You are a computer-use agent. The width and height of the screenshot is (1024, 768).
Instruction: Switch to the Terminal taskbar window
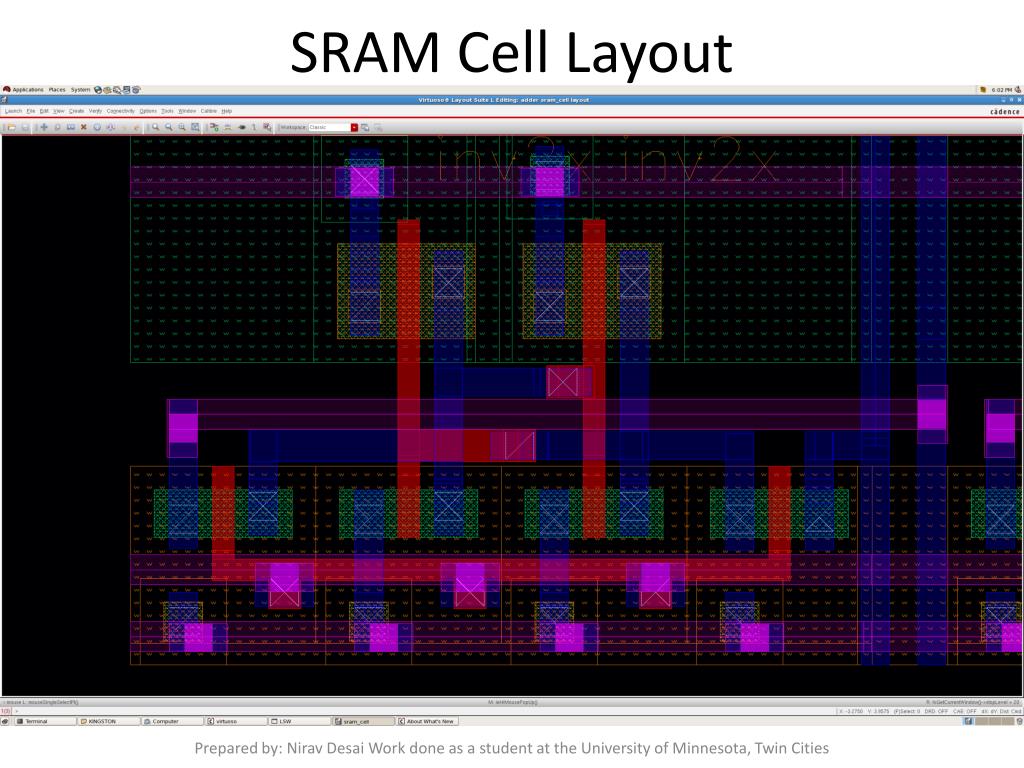44,721
